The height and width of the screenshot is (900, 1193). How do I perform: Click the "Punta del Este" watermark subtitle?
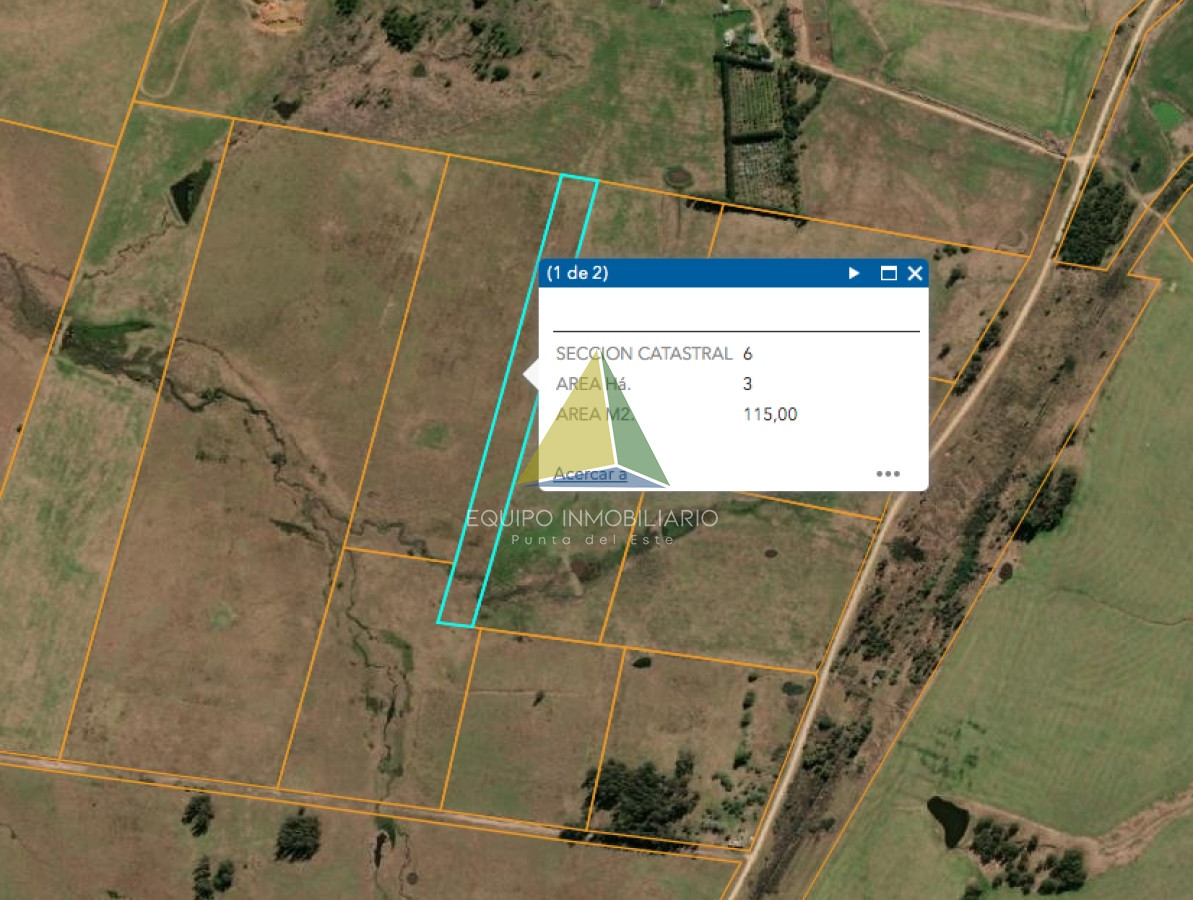coord(592,540)
